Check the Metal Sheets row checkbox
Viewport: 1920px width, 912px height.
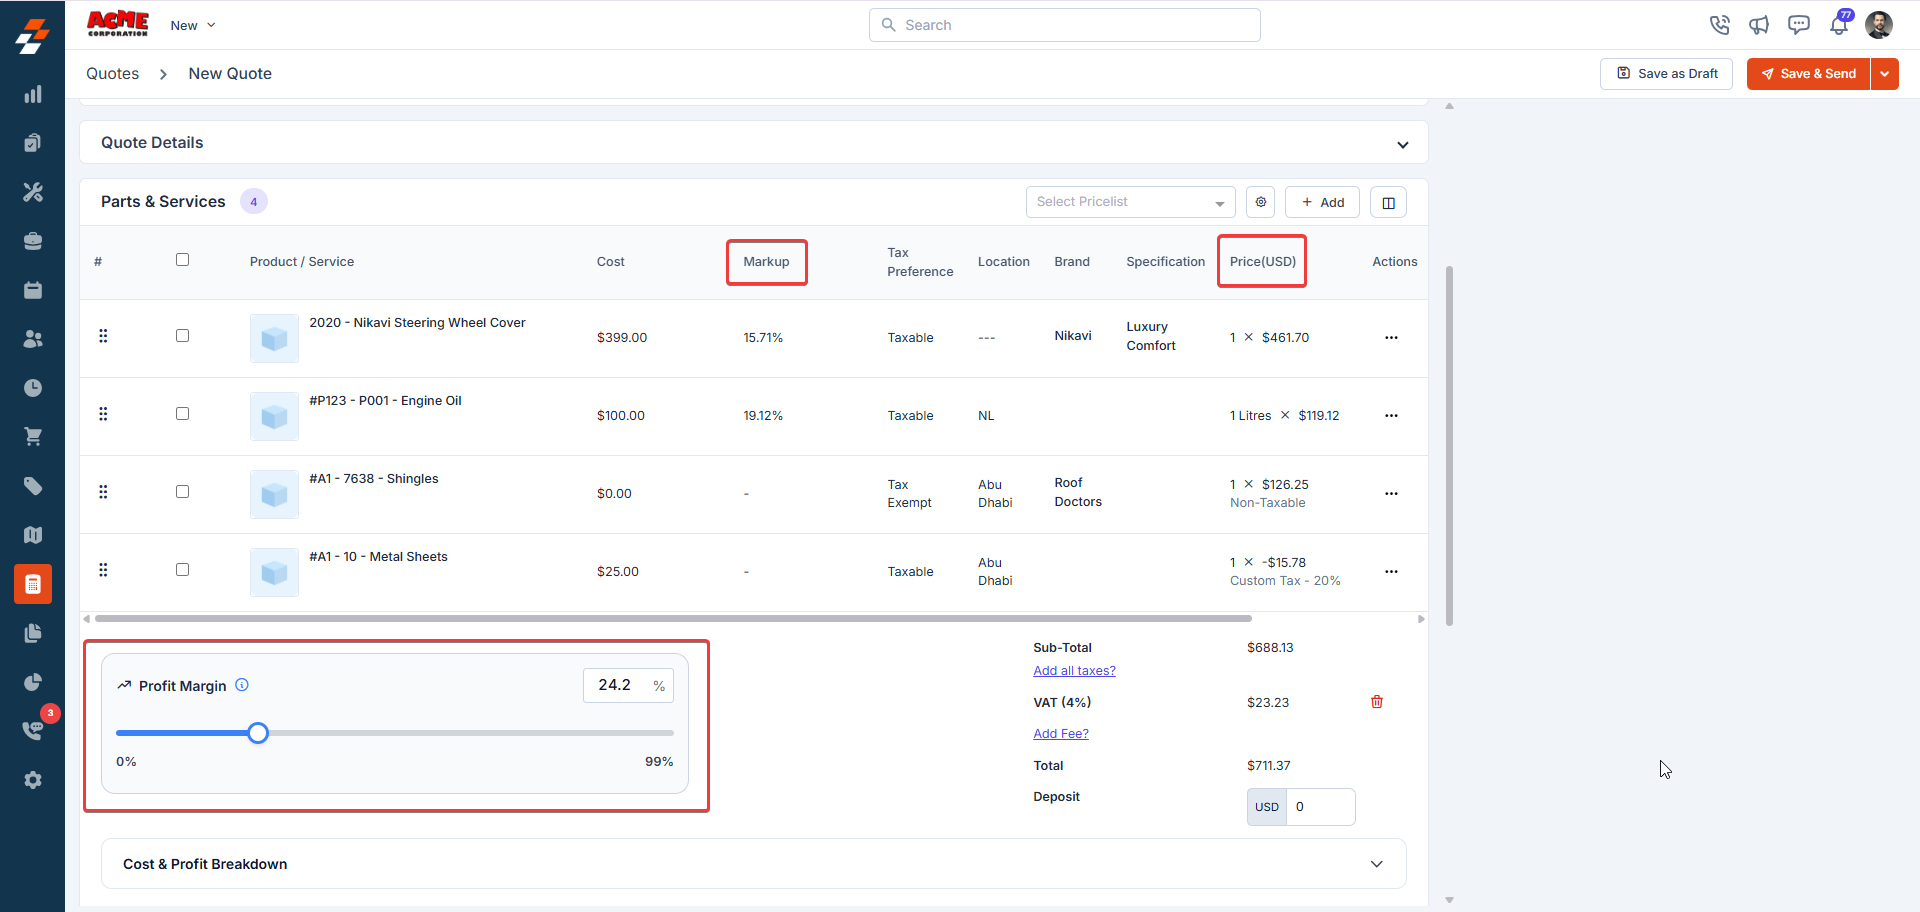tap(182, 570)
